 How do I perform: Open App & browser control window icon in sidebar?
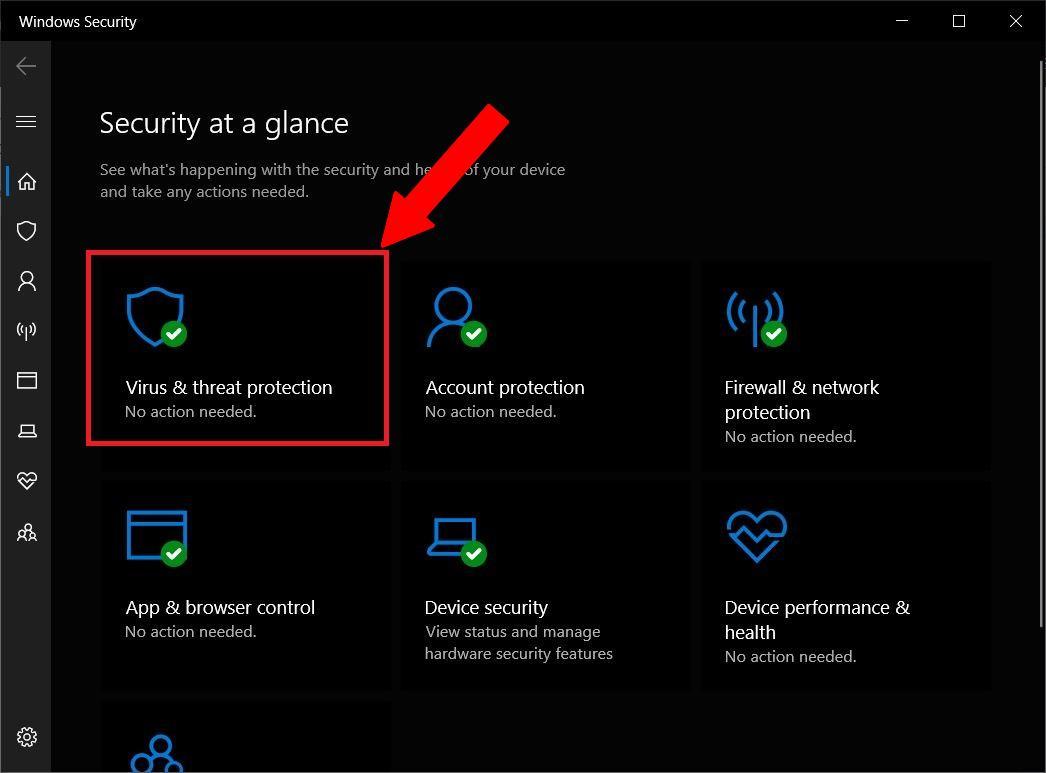click(x=27, y=380)
